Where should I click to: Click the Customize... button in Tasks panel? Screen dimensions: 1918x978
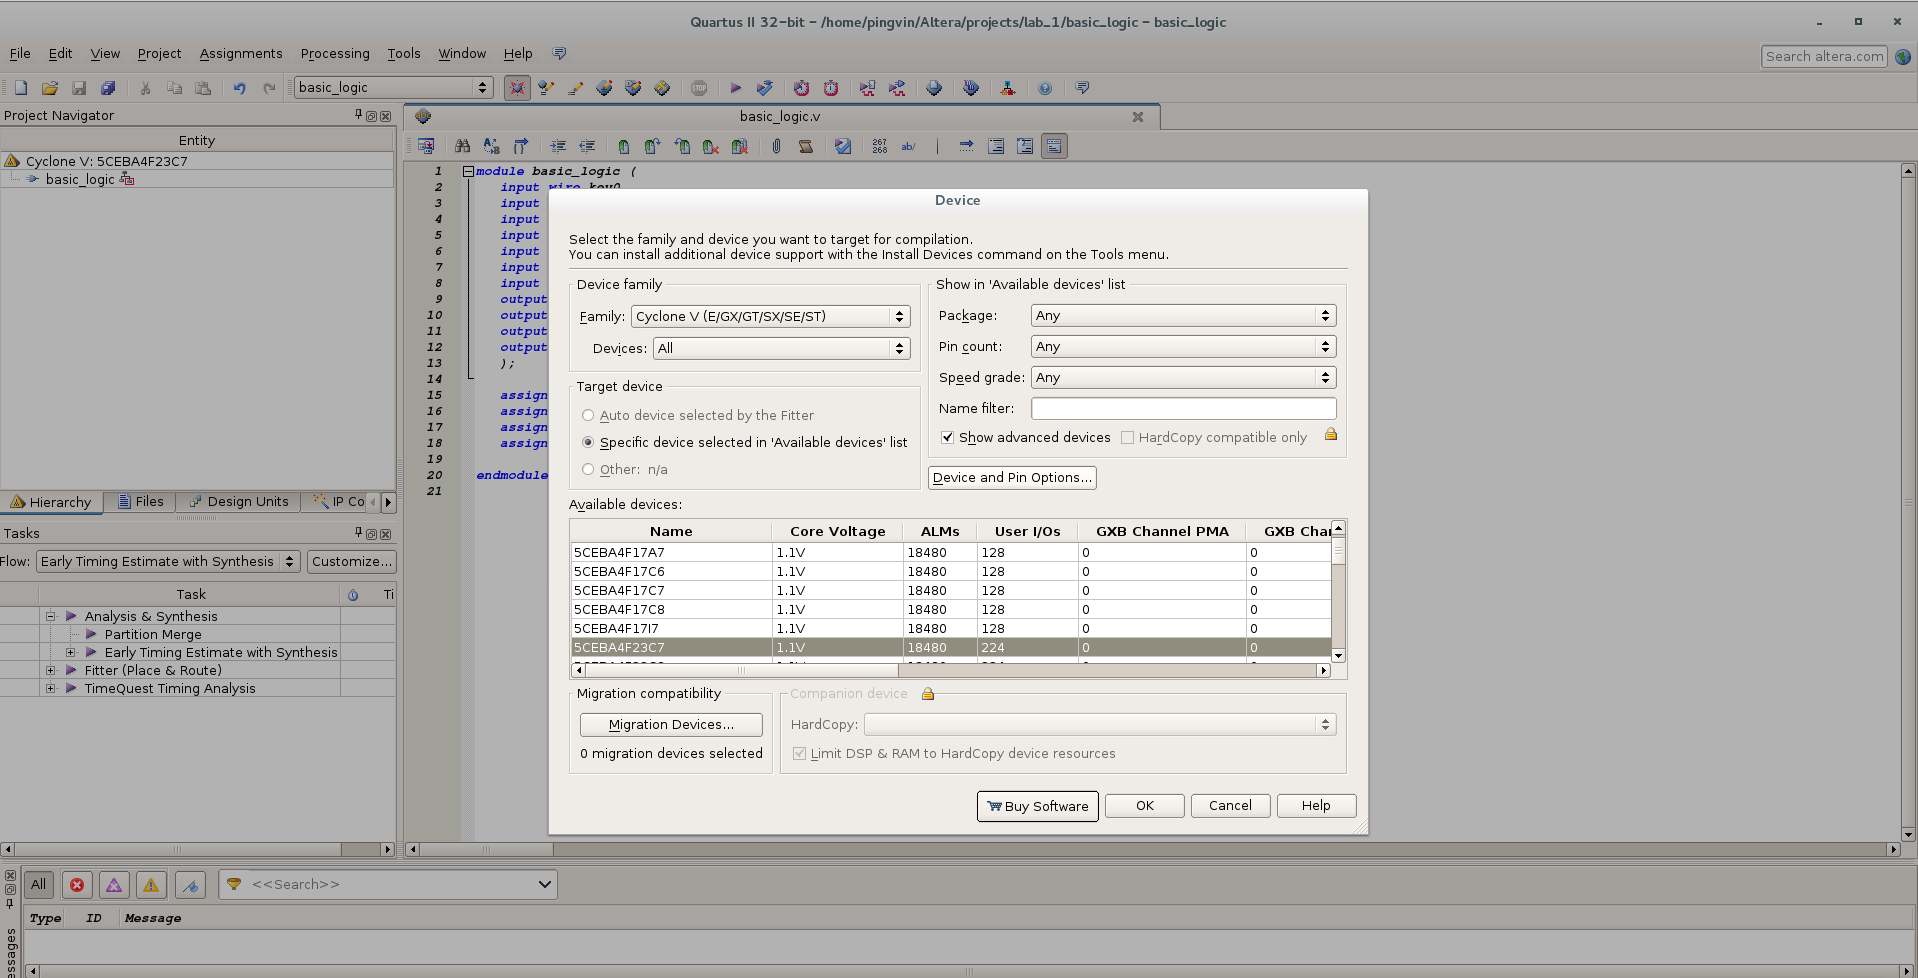(351, 561)
